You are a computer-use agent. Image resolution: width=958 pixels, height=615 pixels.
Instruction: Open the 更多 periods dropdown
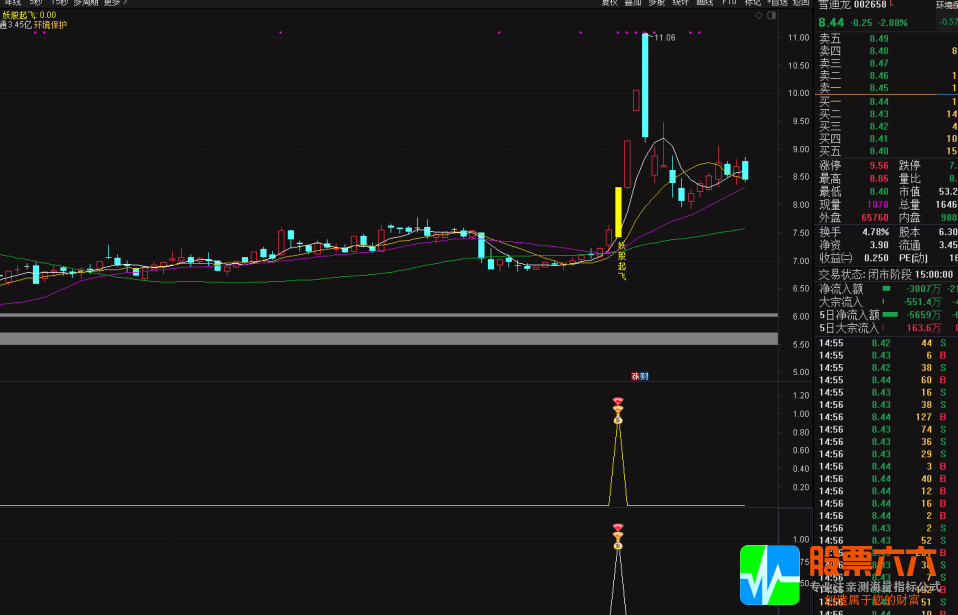tap(115, 3)
